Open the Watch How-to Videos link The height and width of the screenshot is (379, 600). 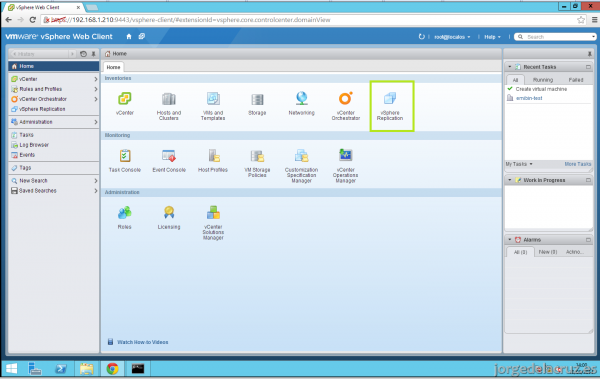coord(142,342)
